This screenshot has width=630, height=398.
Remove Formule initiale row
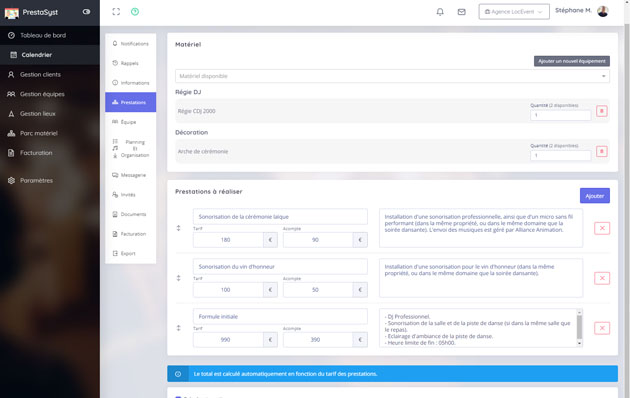pos(602,328)
